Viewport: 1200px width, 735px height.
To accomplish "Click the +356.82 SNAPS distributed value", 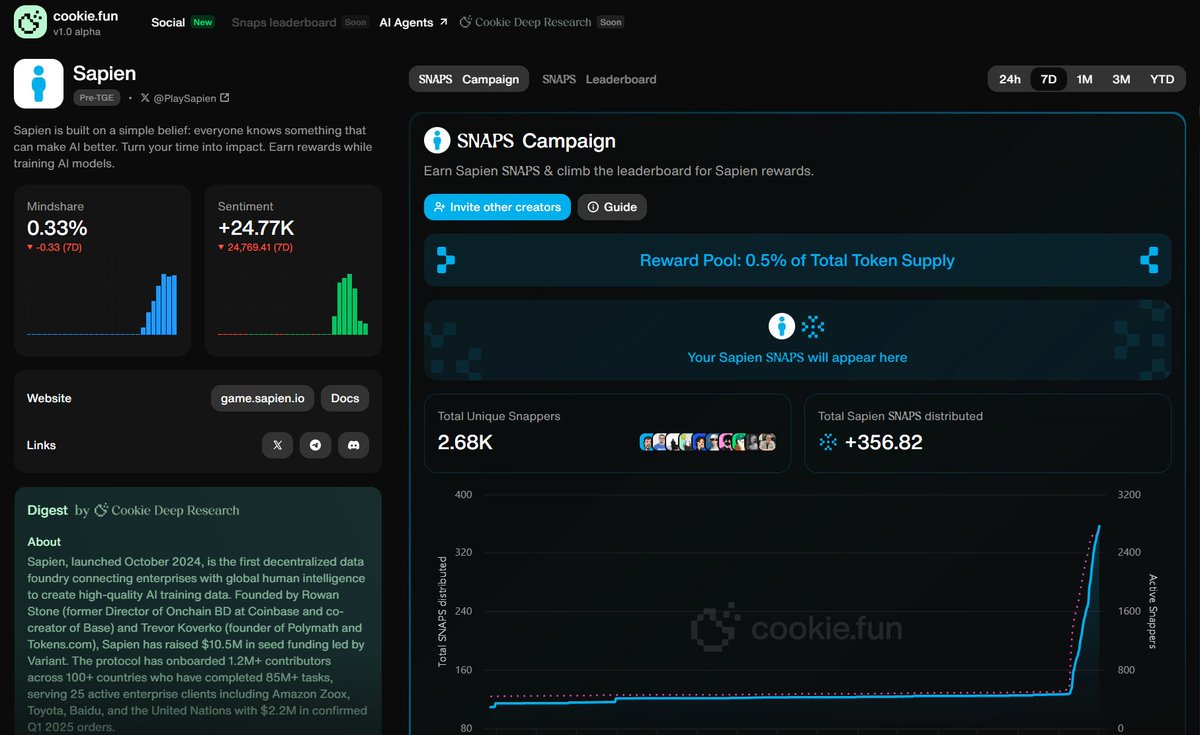I will pos(883,442).
